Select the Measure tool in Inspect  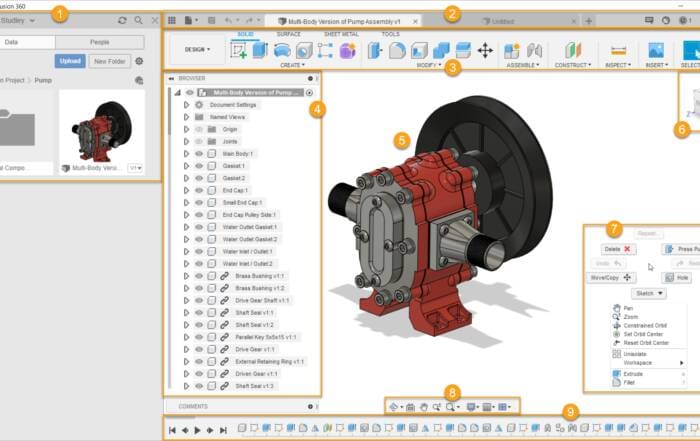pos(618,50)
